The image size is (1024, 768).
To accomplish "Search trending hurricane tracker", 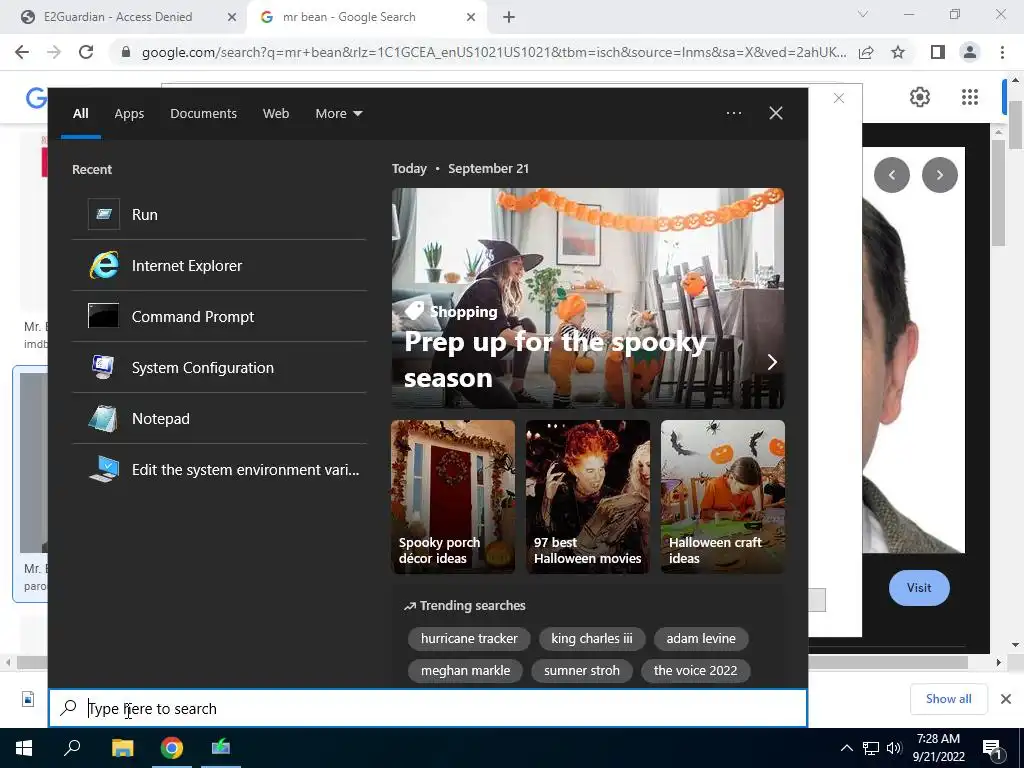I will pos(469,639).
